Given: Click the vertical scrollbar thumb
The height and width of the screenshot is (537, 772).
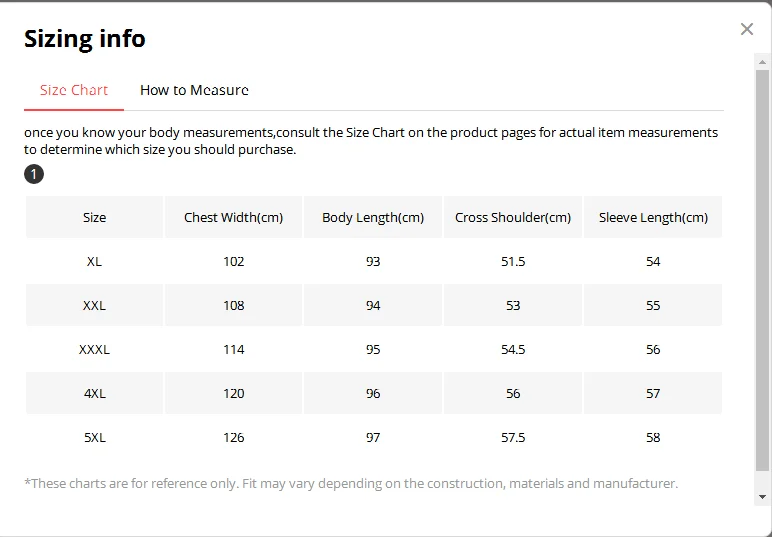Looking at the screenshot, I should (x=762, y=271).
